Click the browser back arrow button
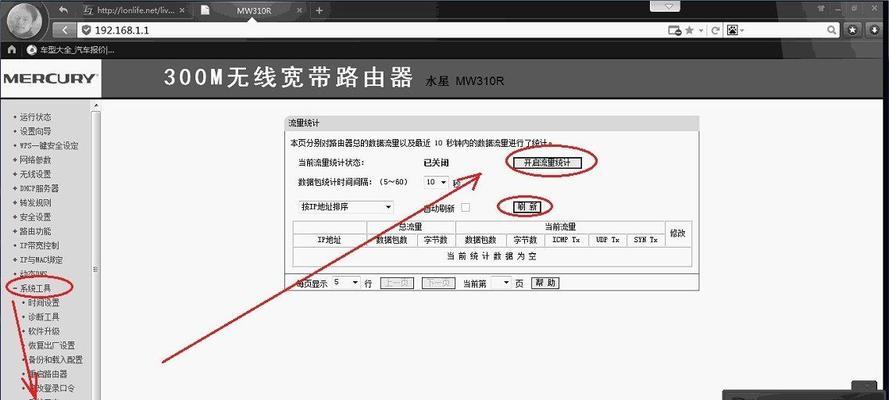This screenshot has height=400, width=889. (65, 30)
